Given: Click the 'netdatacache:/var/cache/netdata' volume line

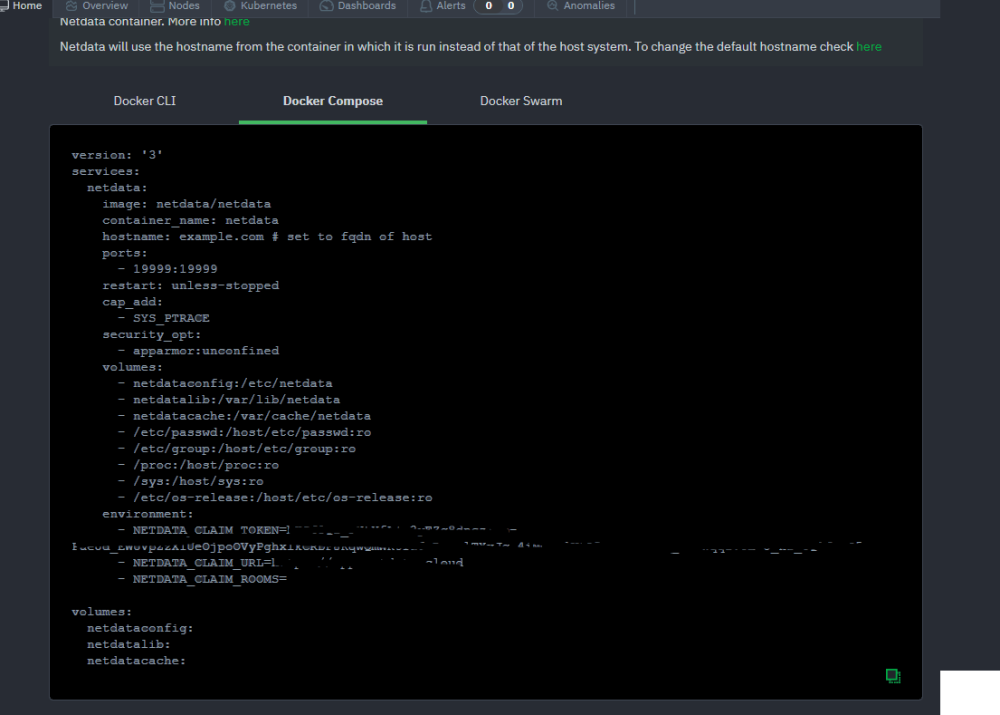Looking at the screenshot, I should coord(244,416).
